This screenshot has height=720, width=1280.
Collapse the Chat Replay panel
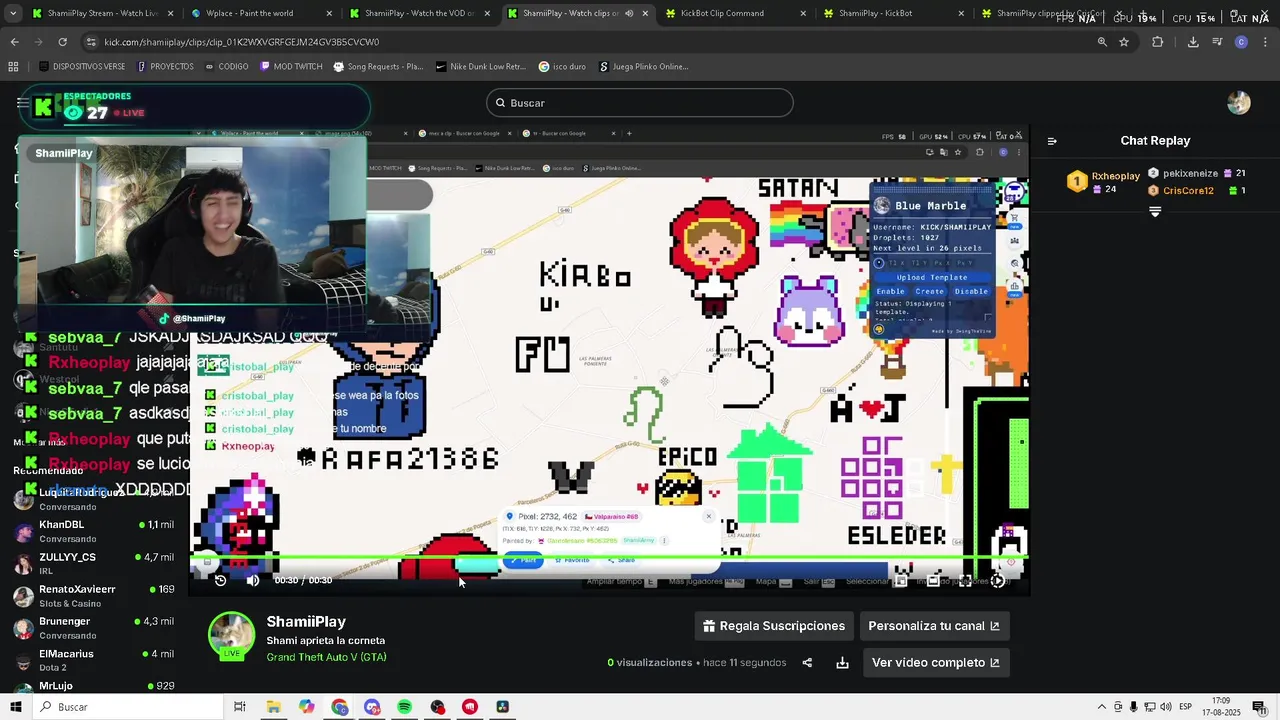(x=1052, y=141)
